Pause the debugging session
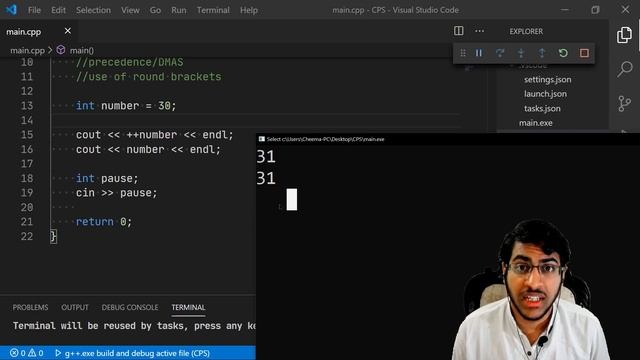This screenshot has height=360, width=640. coord(479,53)
